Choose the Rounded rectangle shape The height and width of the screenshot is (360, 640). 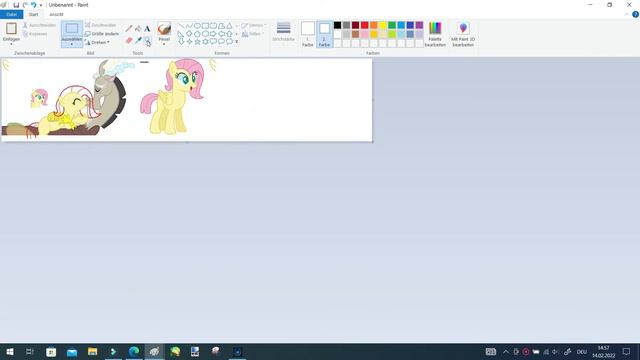pos(213,26)
